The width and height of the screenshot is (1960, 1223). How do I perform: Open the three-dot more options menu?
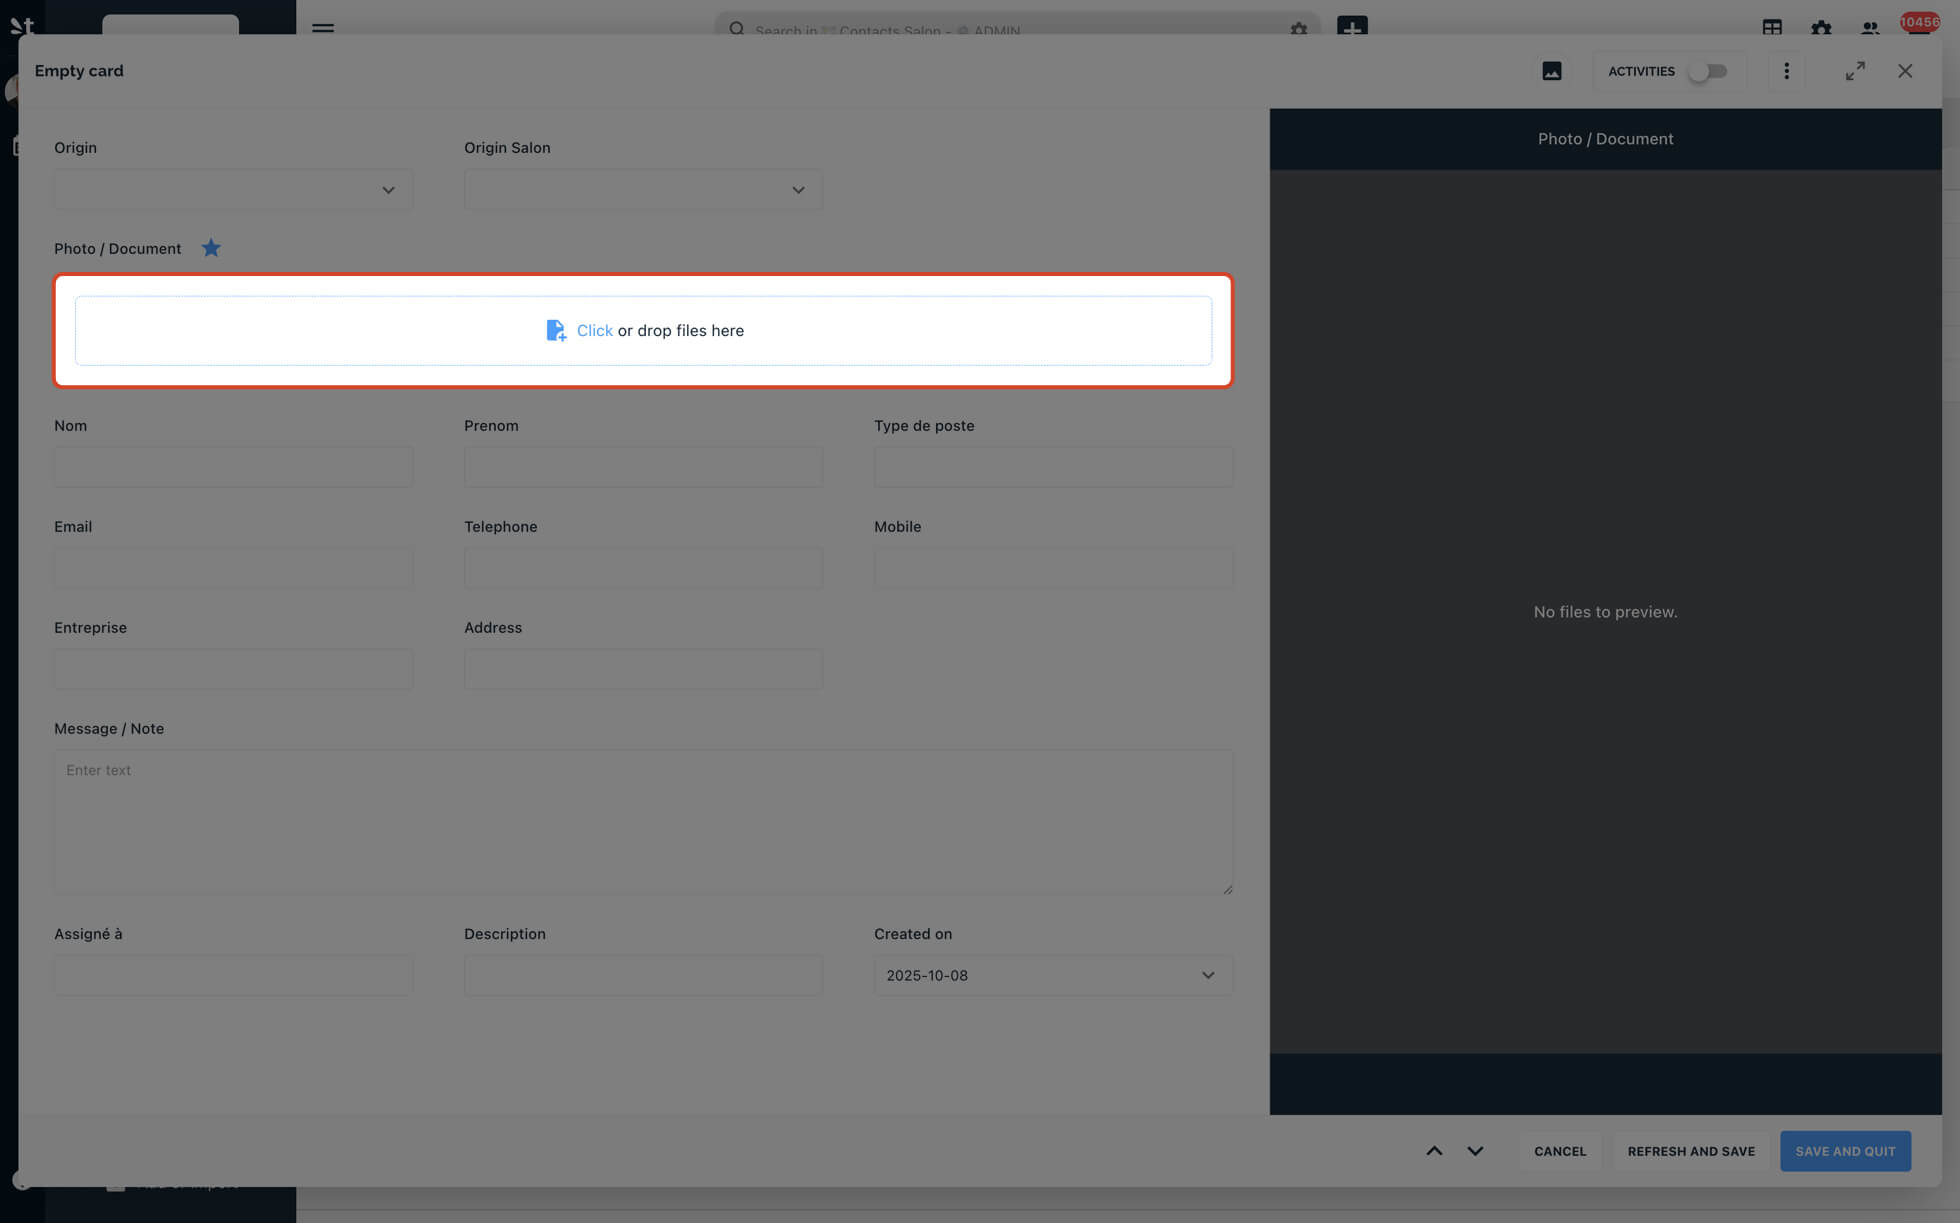[x=1786, y=71]
